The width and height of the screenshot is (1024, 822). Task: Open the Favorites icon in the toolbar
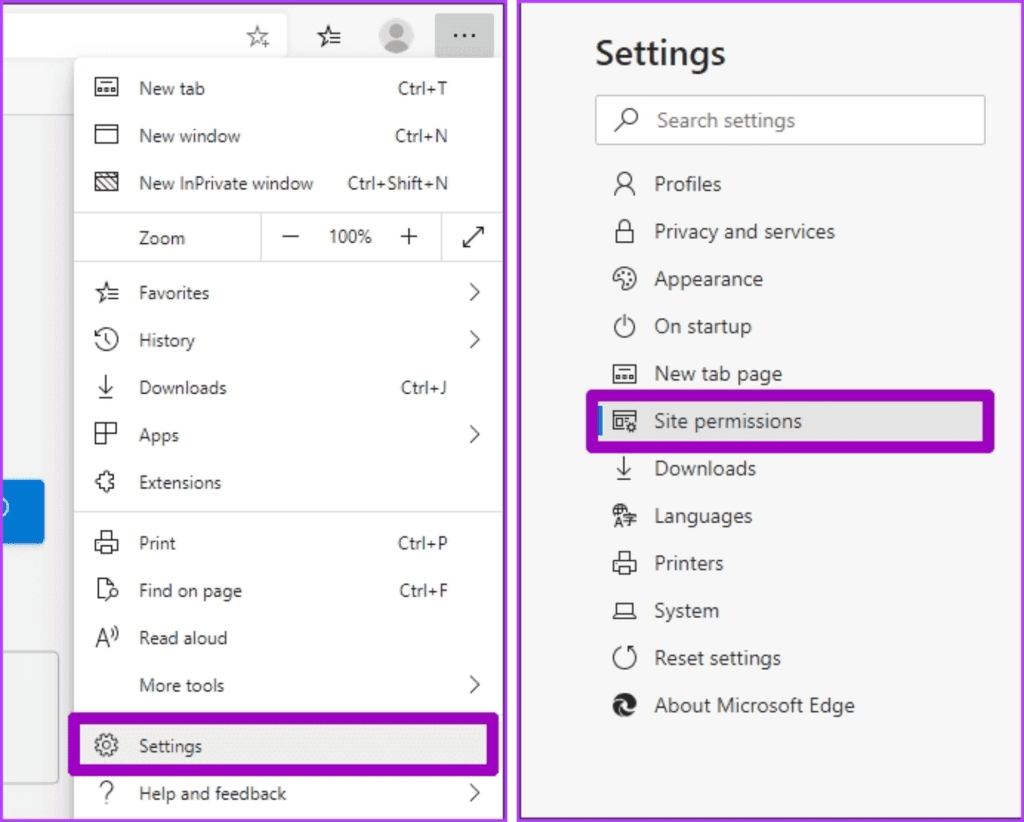point(329,35)
